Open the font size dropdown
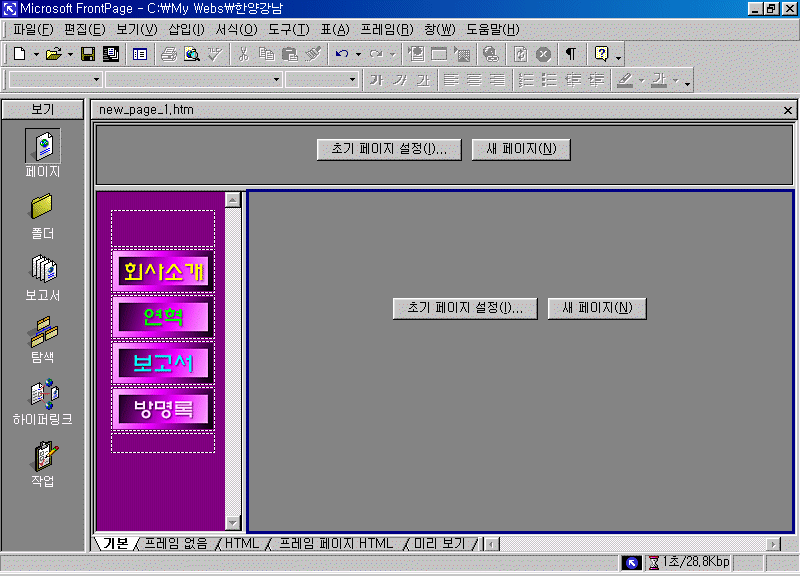 [x=352, y=80]
